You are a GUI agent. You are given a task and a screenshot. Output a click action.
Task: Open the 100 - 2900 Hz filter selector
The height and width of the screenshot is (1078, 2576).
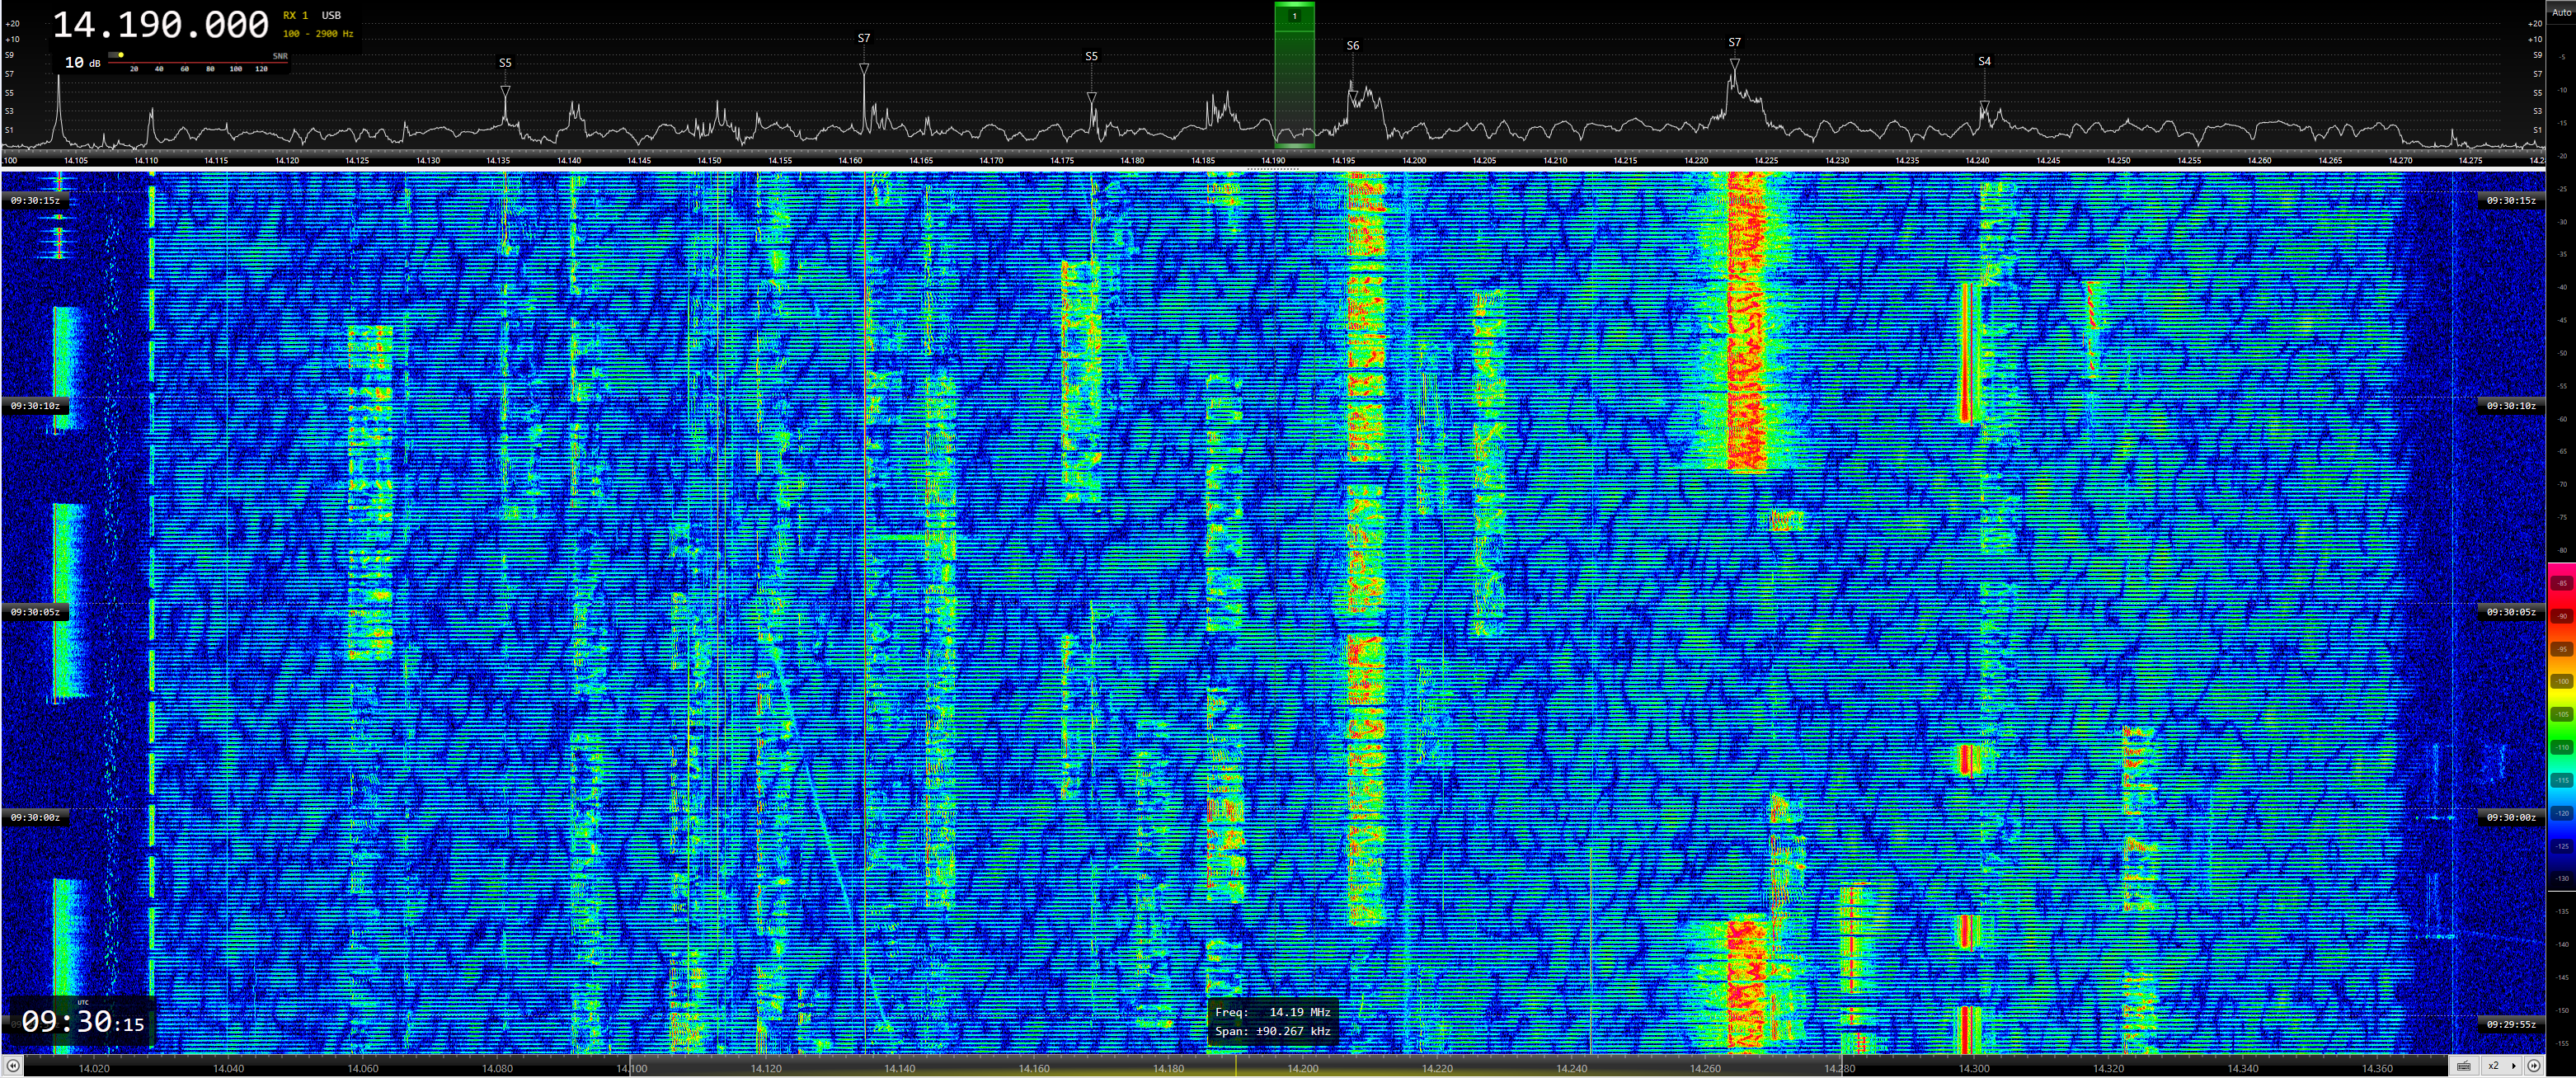tap(318, 34)
